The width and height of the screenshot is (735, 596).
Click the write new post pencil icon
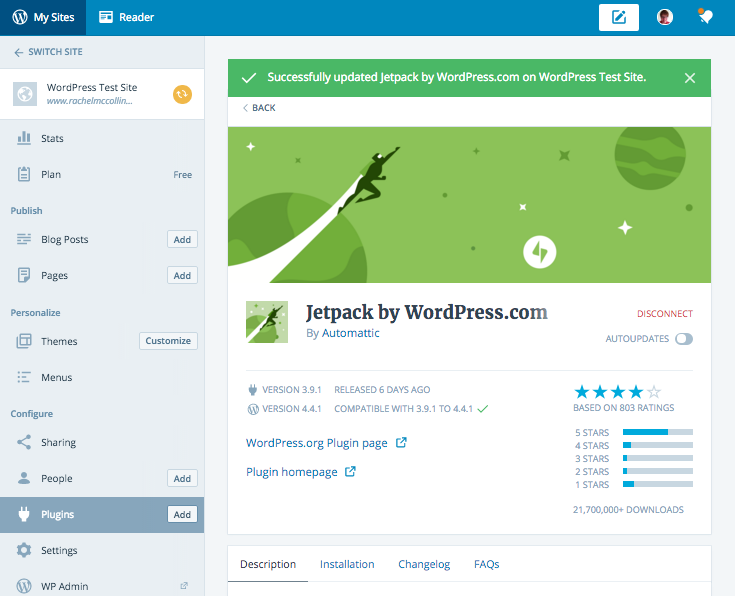click(x=619, y=17)
